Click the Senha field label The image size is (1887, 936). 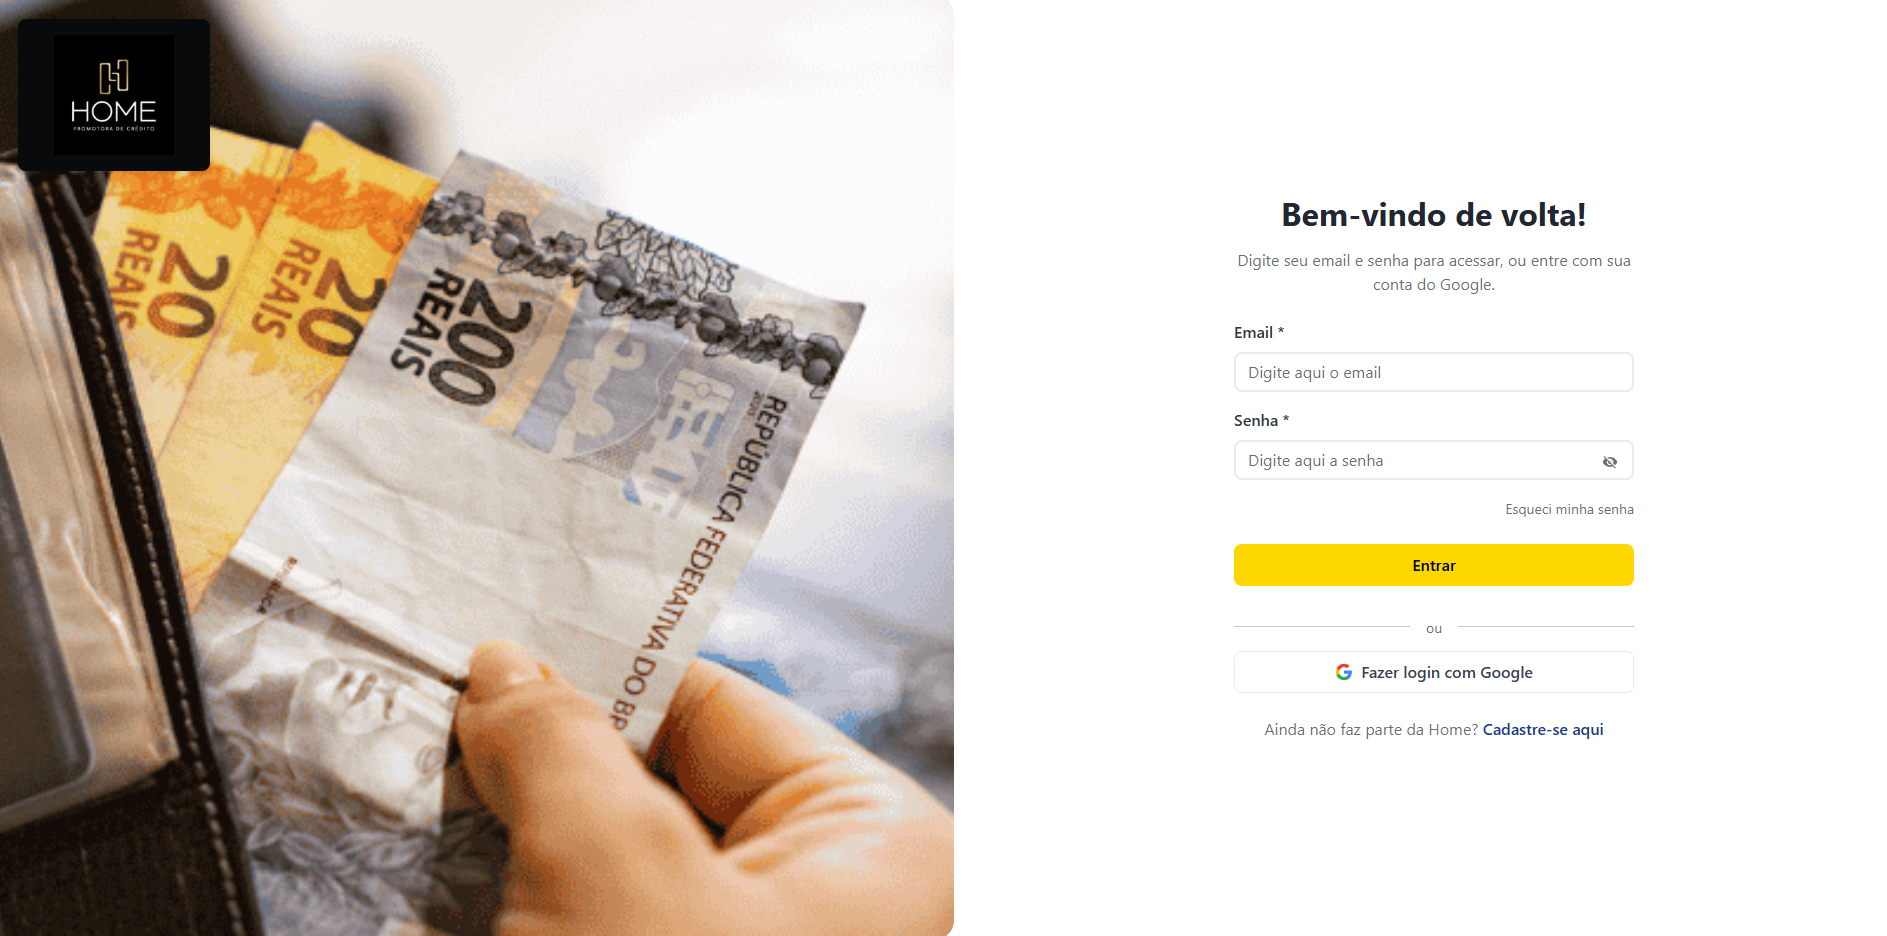(1256, 420)
